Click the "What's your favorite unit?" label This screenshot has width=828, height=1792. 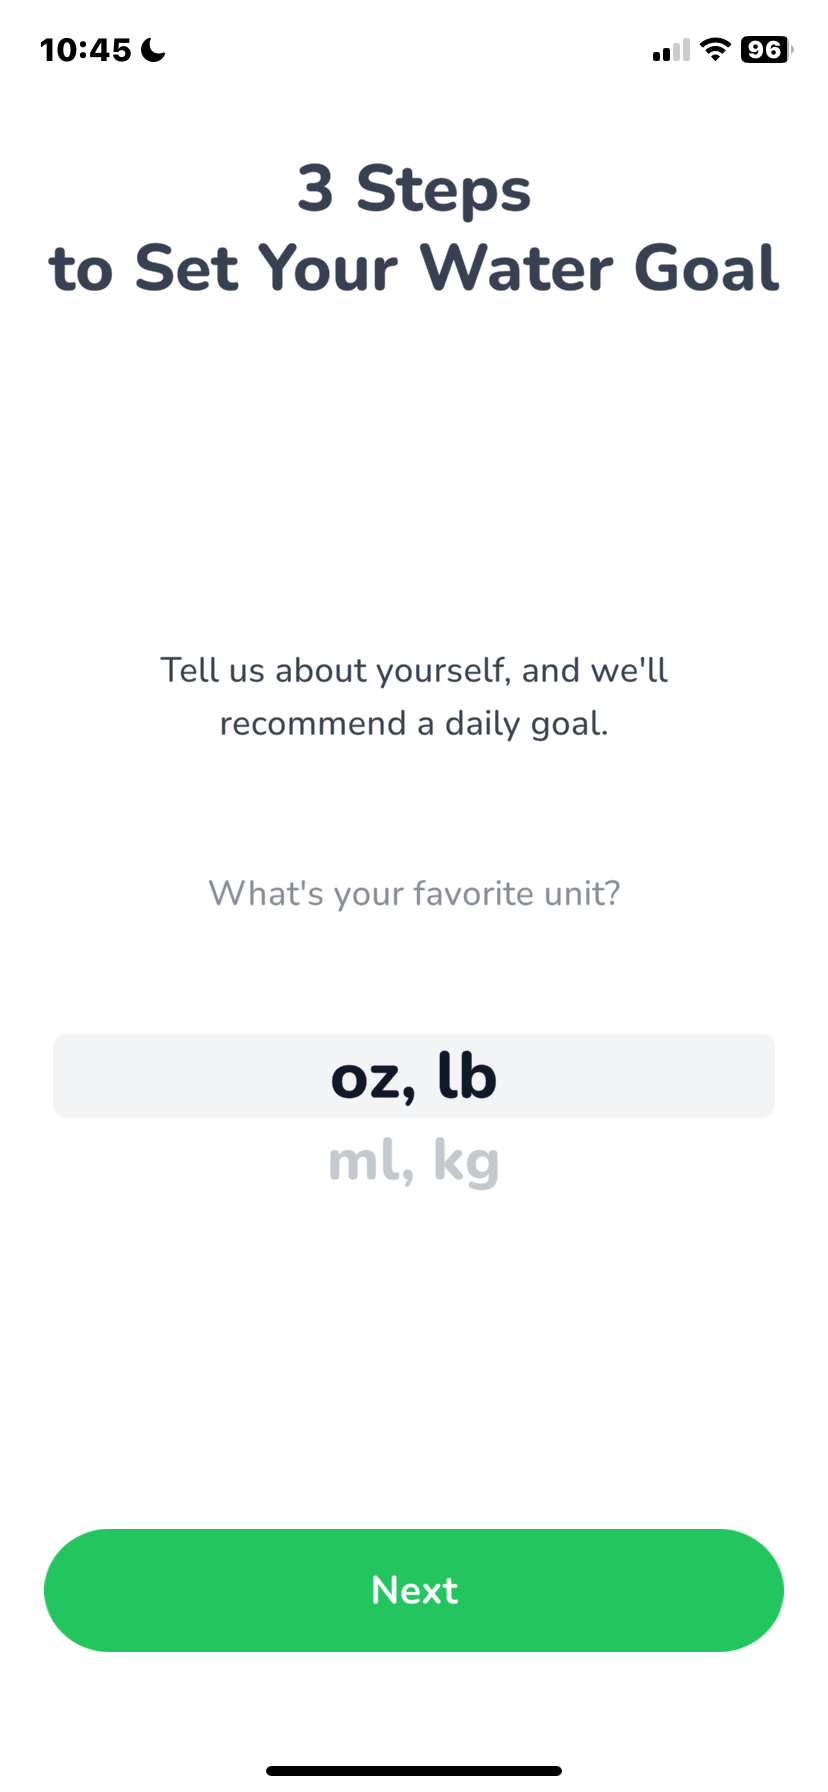point(414,893)
